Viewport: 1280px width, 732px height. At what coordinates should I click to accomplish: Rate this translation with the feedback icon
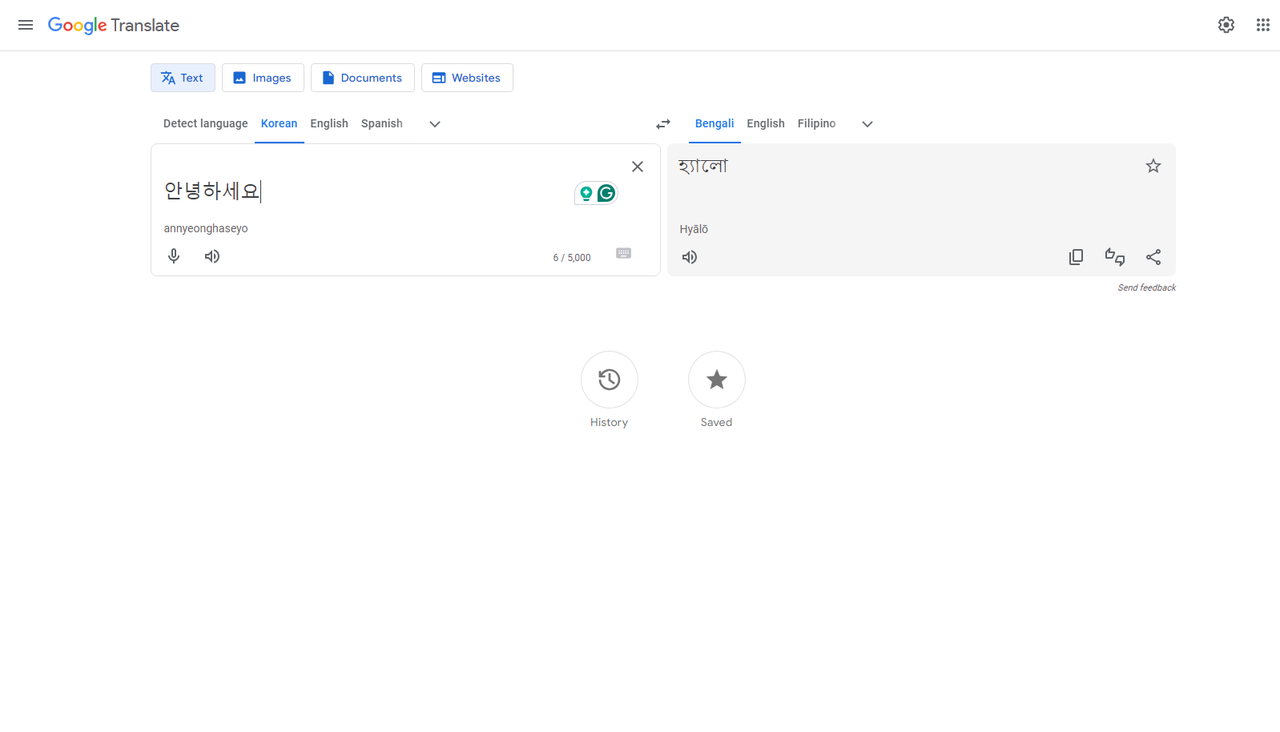tap(1114, 257)
